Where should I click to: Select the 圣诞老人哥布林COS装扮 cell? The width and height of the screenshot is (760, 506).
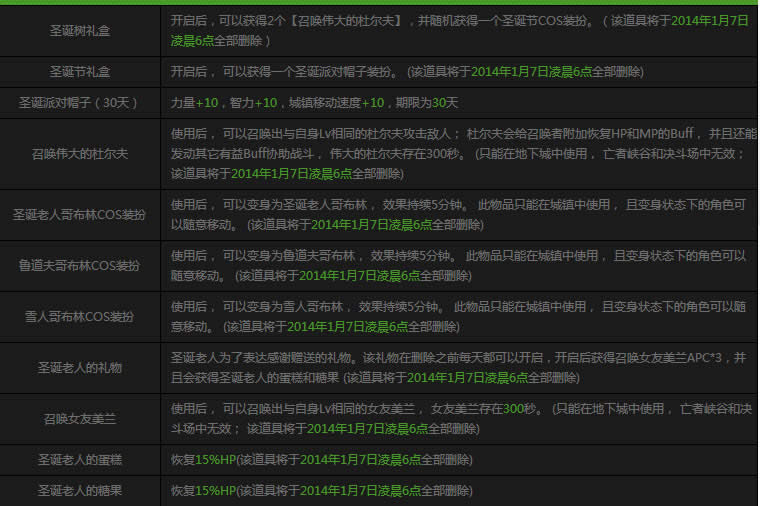80,215
